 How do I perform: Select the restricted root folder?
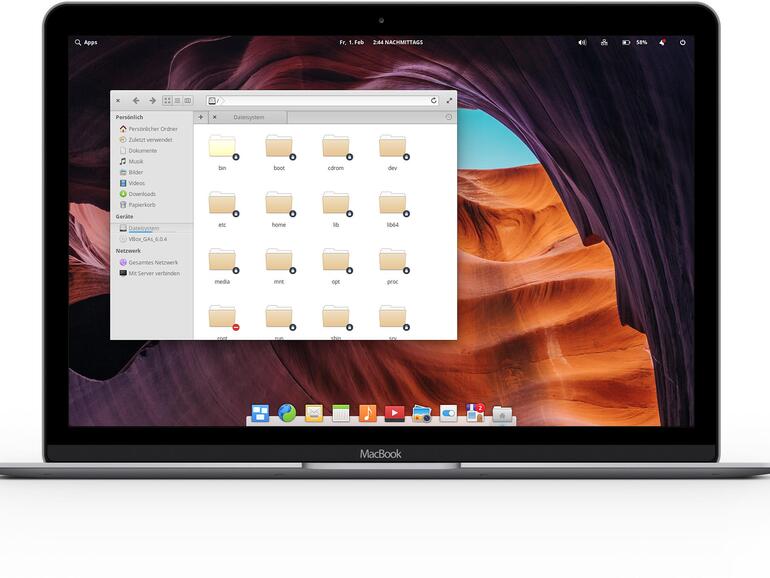tap(222, 322)
